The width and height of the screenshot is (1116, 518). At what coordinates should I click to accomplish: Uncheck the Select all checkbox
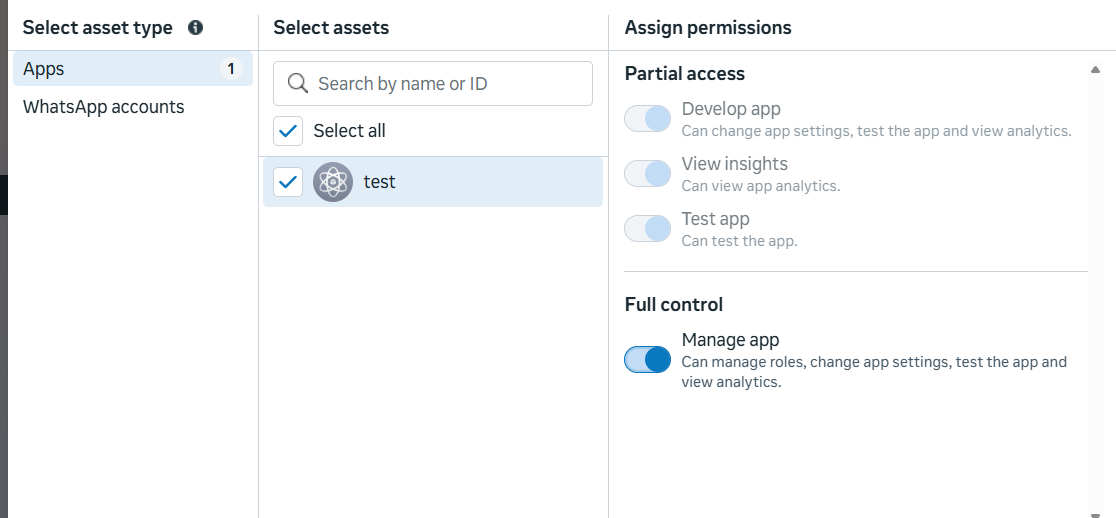[288, 131]
